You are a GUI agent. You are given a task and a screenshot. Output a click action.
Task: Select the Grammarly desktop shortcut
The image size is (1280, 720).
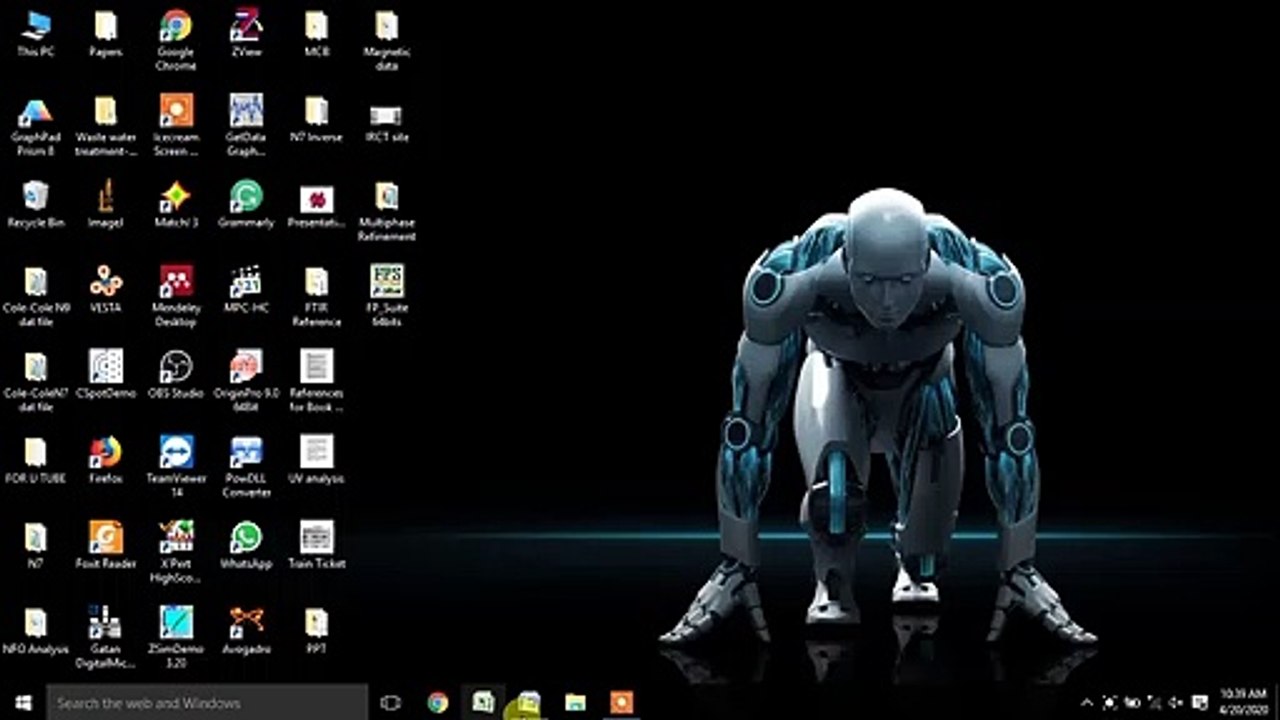[246, 205]
